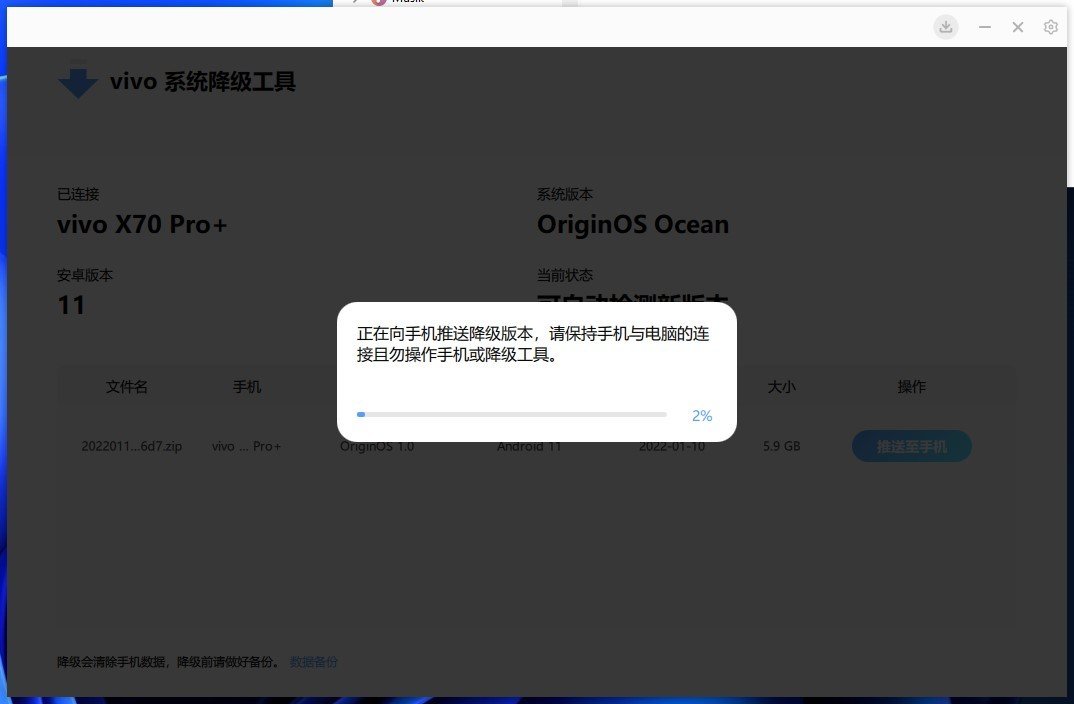Click the blue progress bar in dialog
Screen dimensions: 1074x704
tap(512, 414)
